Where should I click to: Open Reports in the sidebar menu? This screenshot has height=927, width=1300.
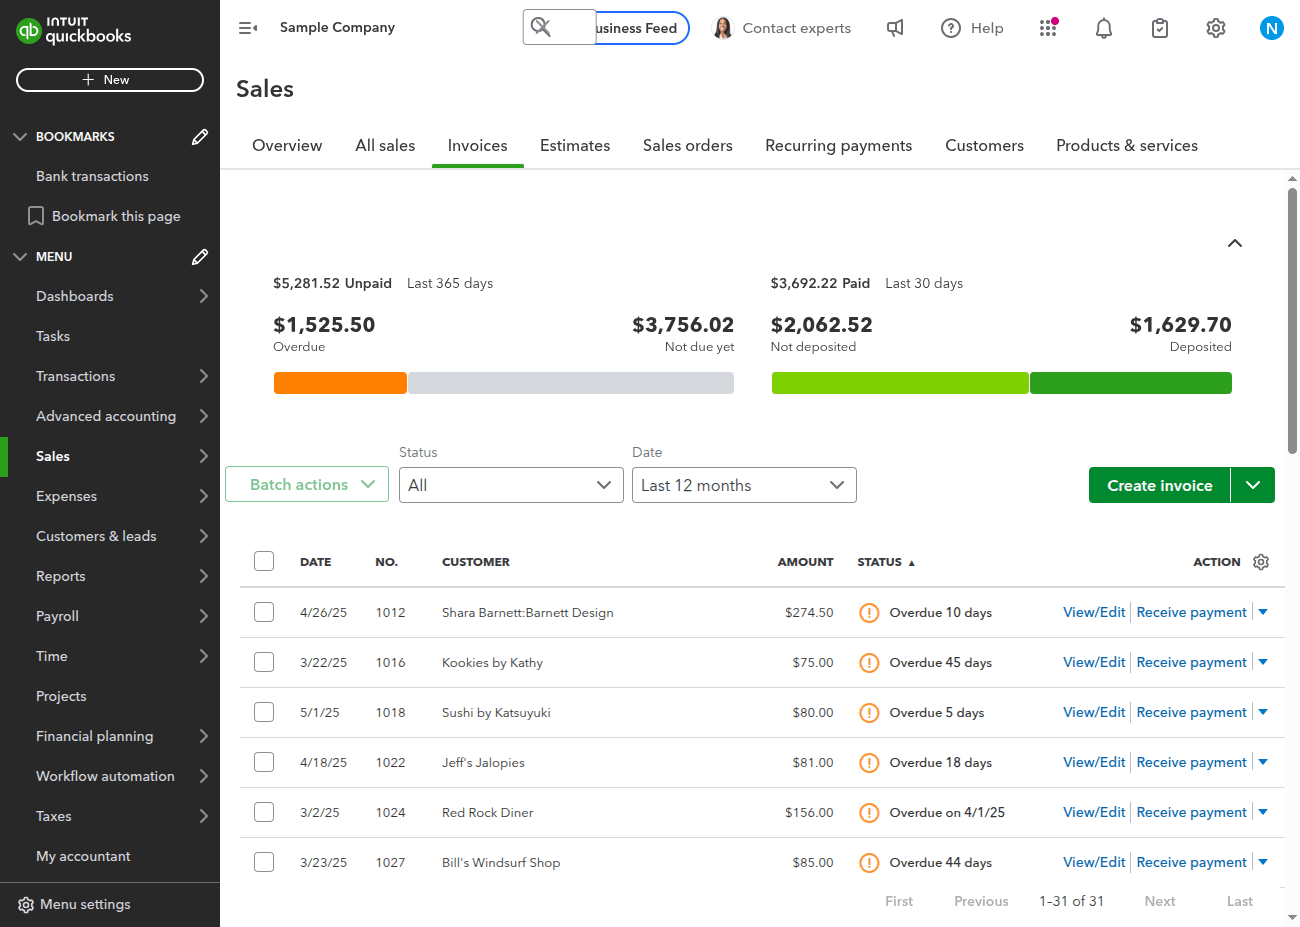[x=61, y=576]
